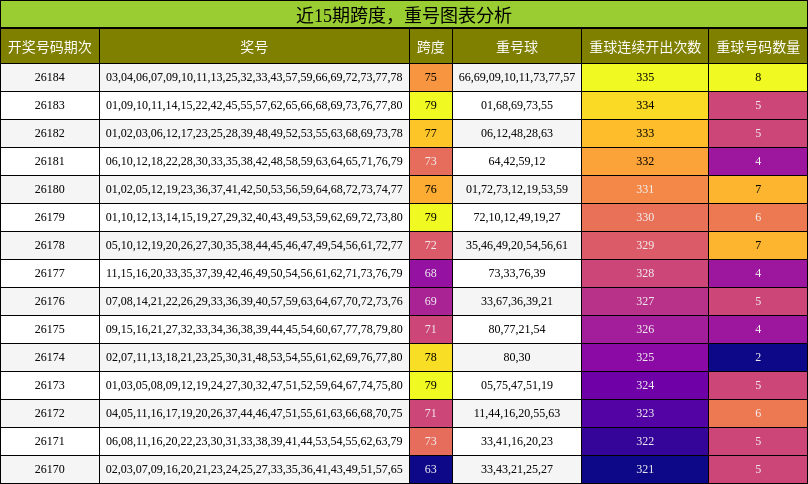Click span value 78 in row 26174

(431, 357)
